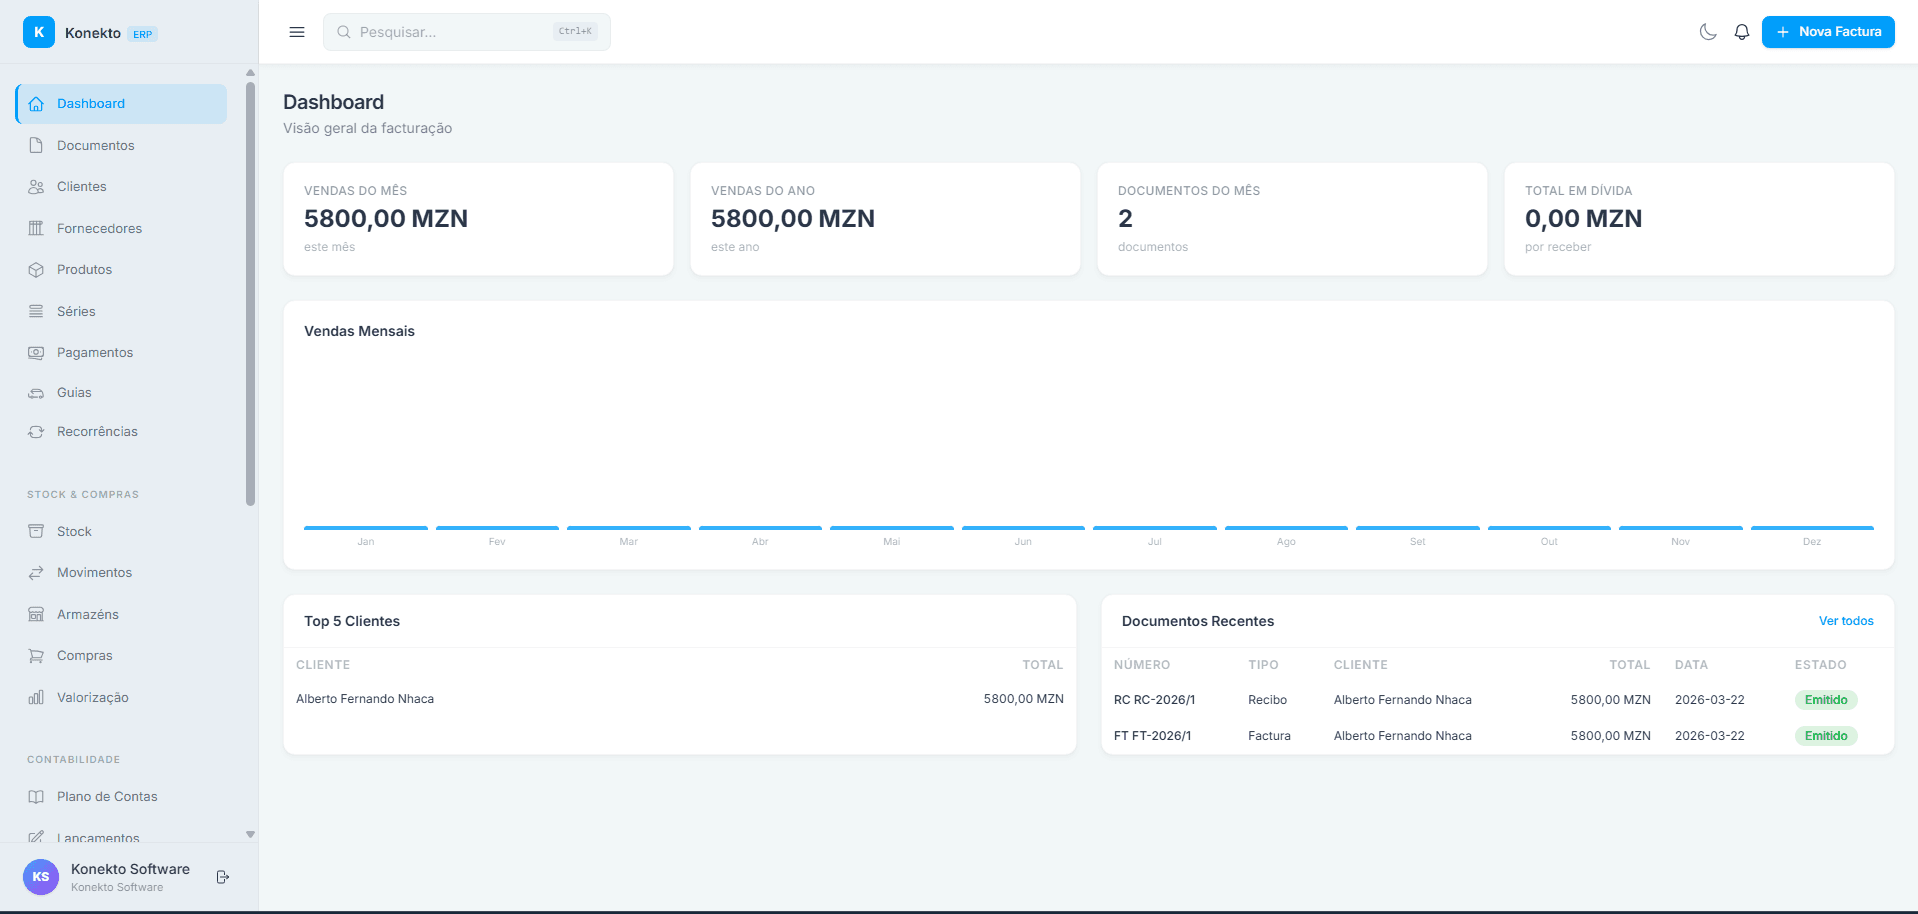Image resolution: width=1918 pixels, height=914 pixels.
Task: Click the Konekto K logo icon
Action: pos(39,32)
